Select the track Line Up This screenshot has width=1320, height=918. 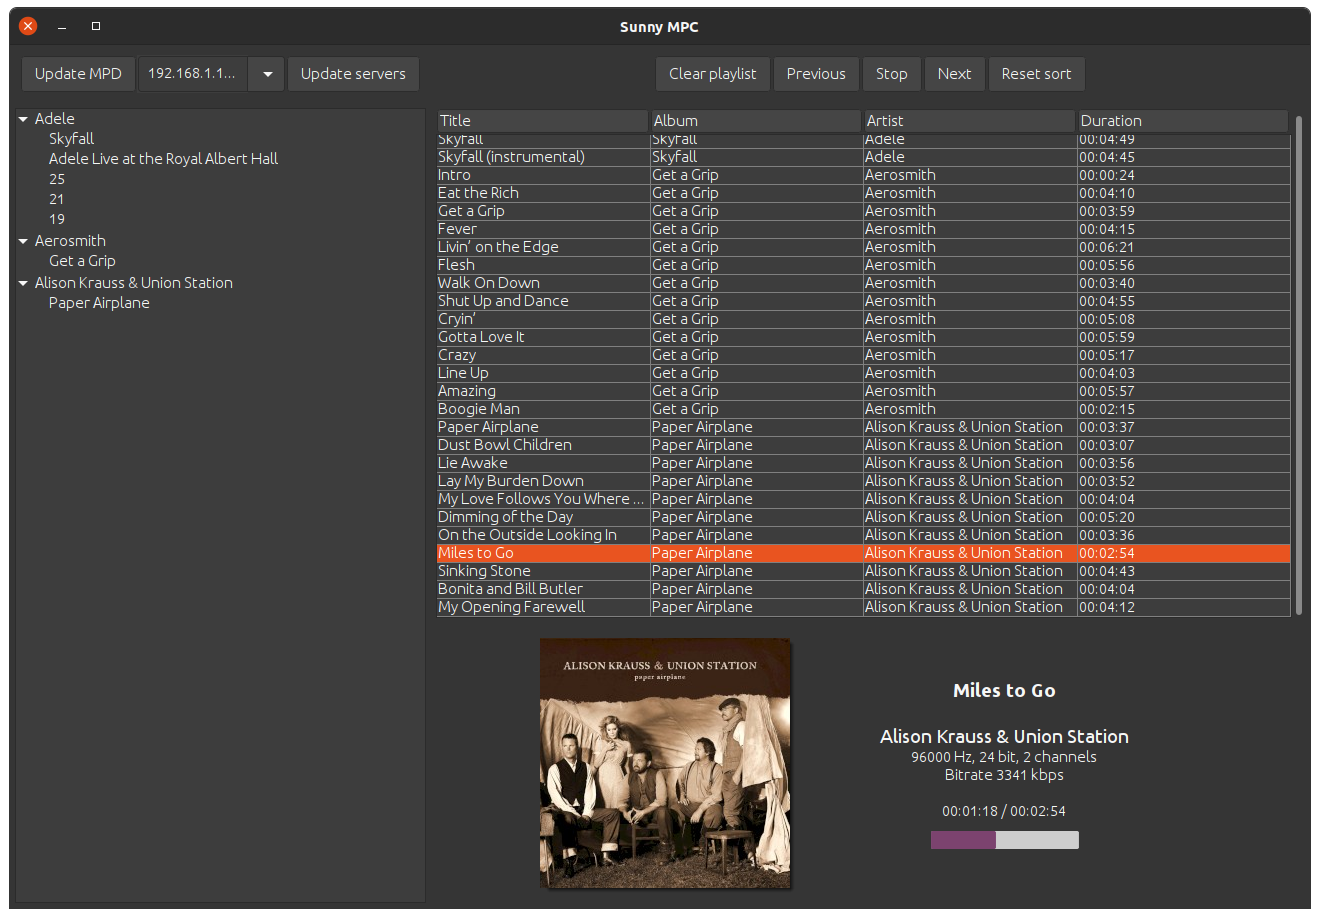pos(463,373)
